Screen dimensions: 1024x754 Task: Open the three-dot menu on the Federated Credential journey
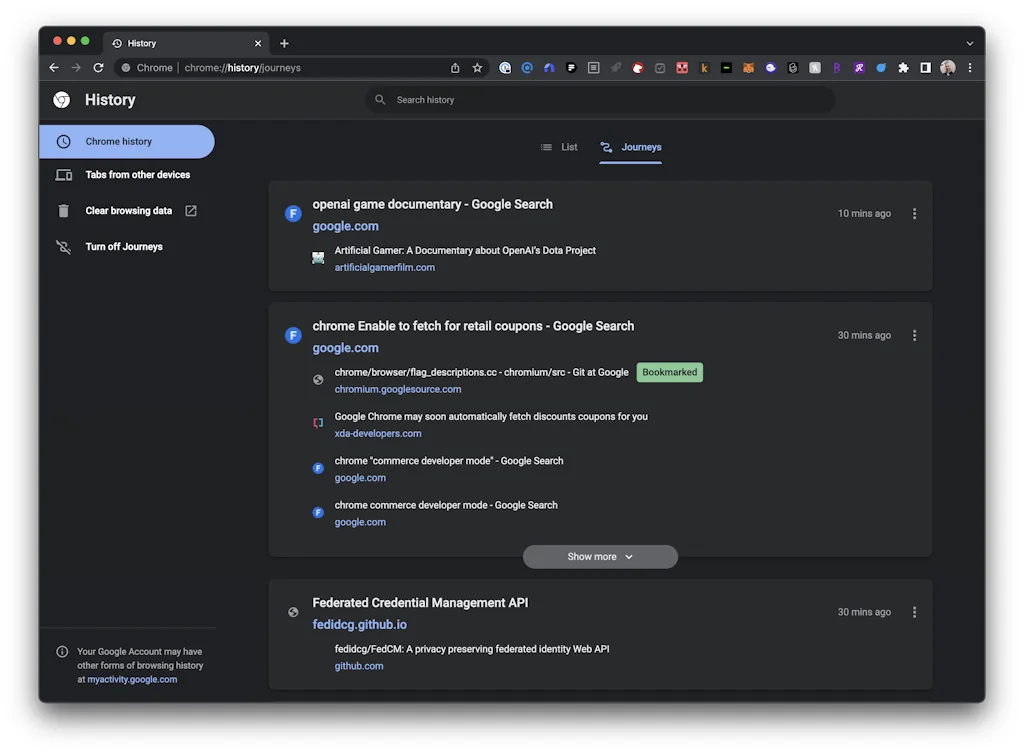click(x=914, y=611)
